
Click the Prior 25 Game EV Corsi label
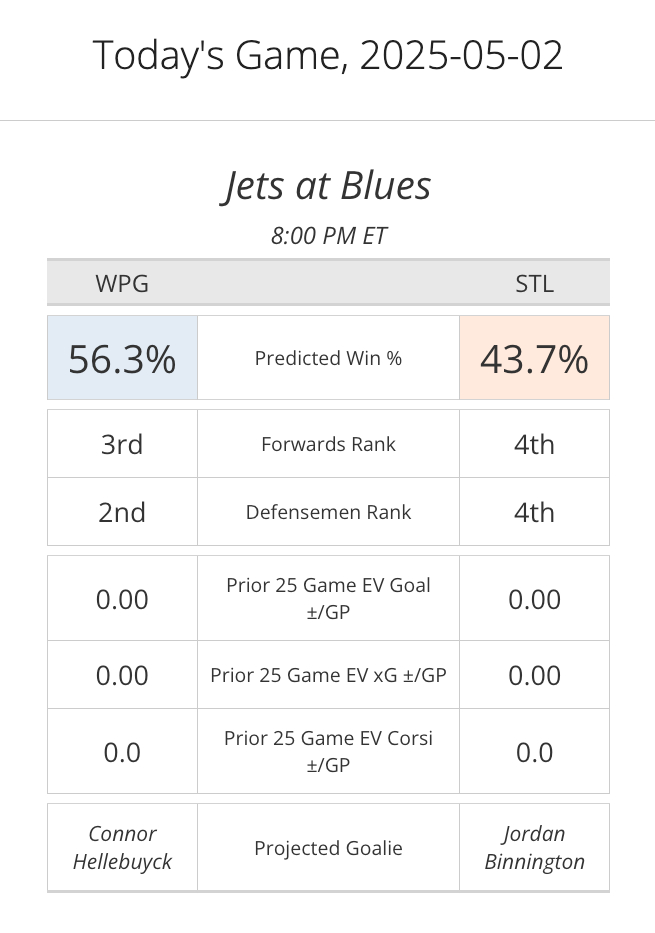pos(328,751)
